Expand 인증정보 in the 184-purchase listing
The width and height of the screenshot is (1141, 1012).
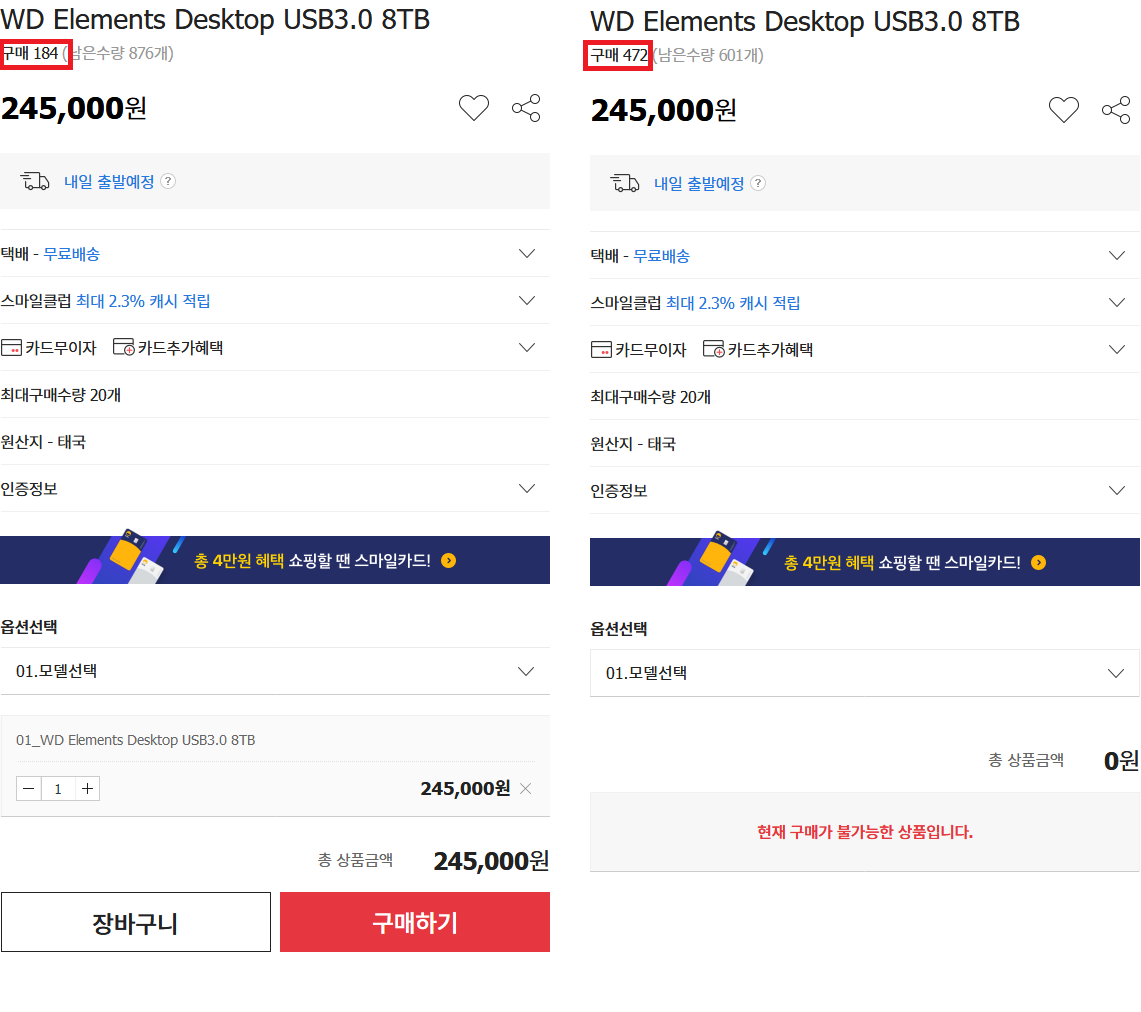tap(527, 489)
